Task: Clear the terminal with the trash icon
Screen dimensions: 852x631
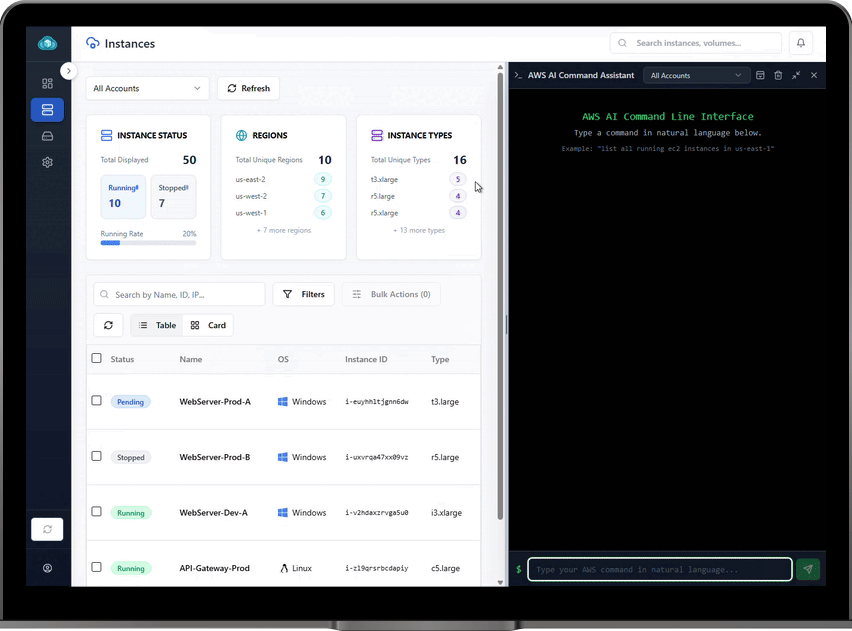Action: [x=778, y=76]
